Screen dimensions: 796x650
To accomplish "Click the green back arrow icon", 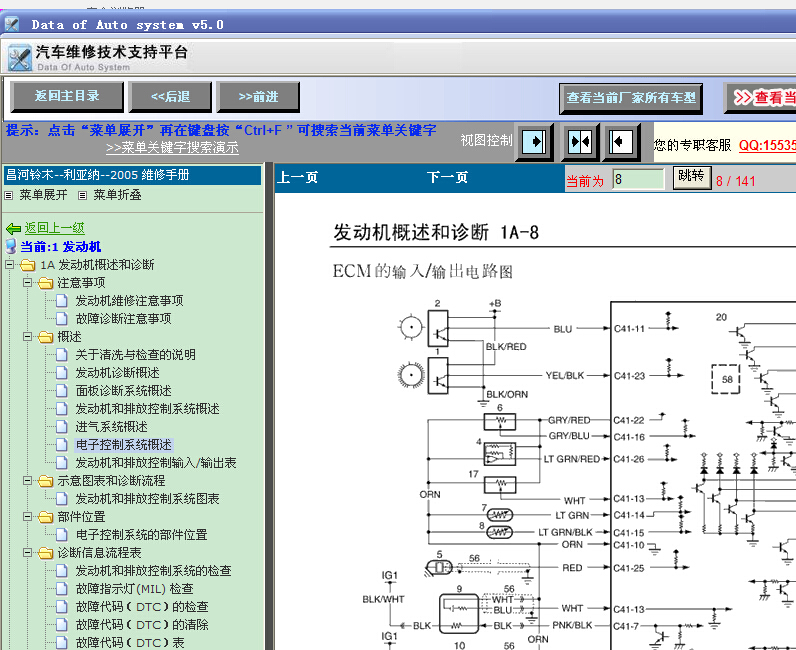I will [13, 229].
